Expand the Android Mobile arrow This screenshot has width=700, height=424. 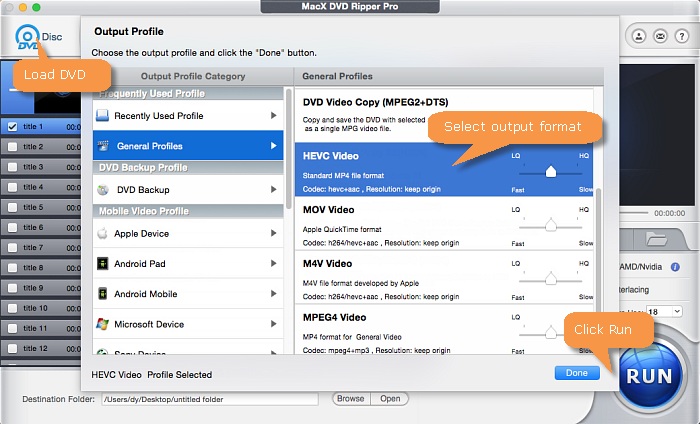[x=273, y=294]
